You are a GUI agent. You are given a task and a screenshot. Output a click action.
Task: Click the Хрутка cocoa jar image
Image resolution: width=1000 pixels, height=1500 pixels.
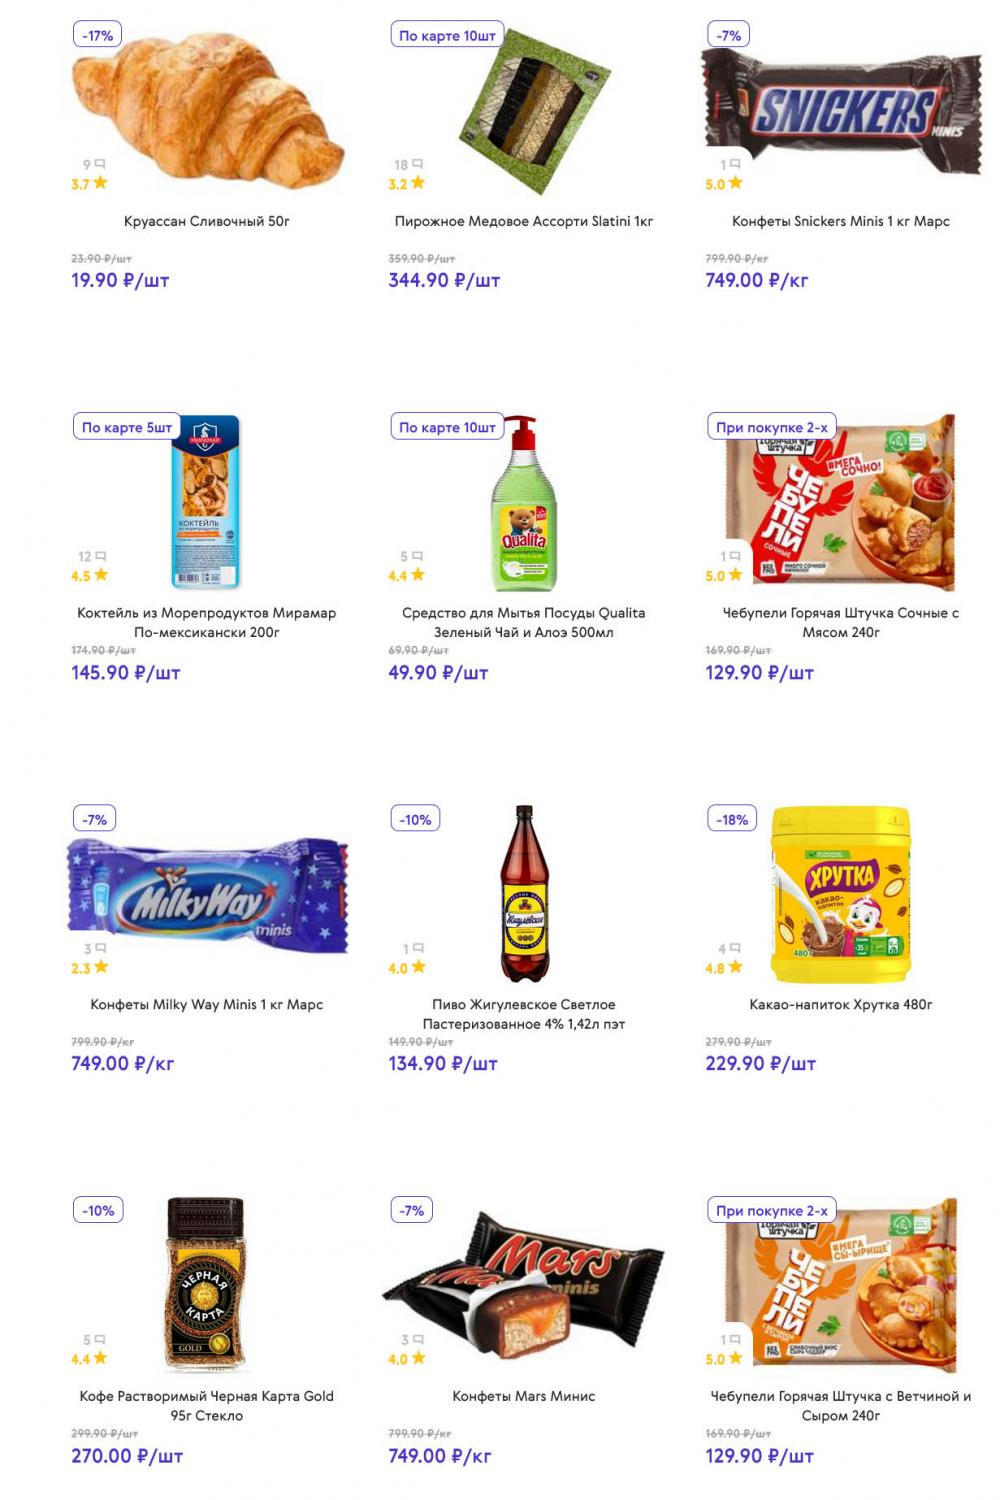pyautogui.click(x=841, y=894)
